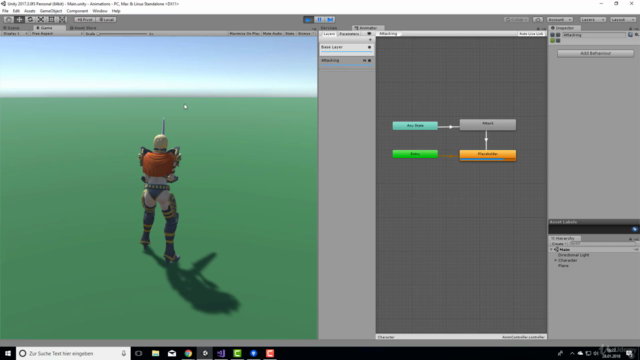The height and width of the screenshot is (360, 640).
Task: Stop play mode with Play button
Action: [x=309, y=20]
